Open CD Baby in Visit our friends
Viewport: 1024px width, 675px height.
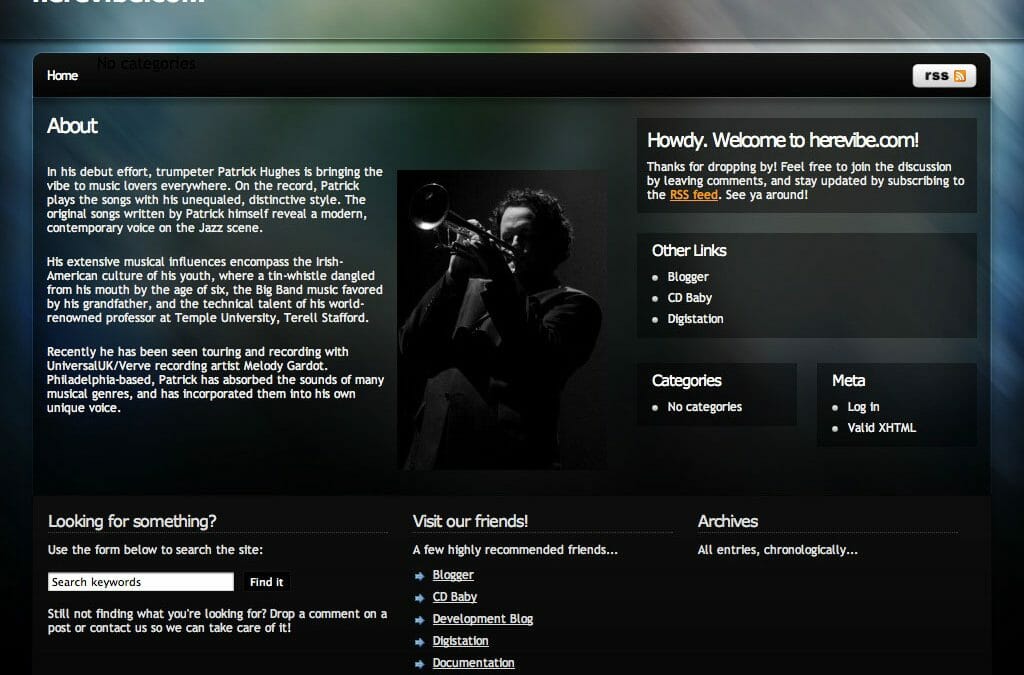[454, 597]
